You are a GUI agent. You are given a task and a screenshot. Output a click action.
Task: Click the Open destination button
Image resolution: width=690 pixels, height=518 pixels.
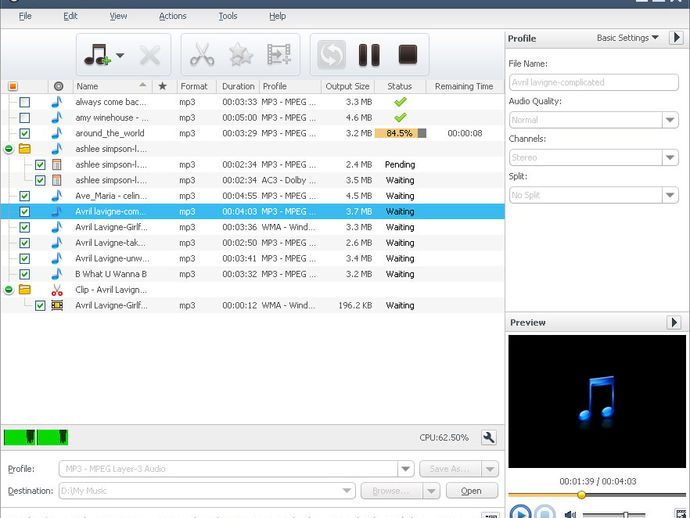click(x=472, y=491)
